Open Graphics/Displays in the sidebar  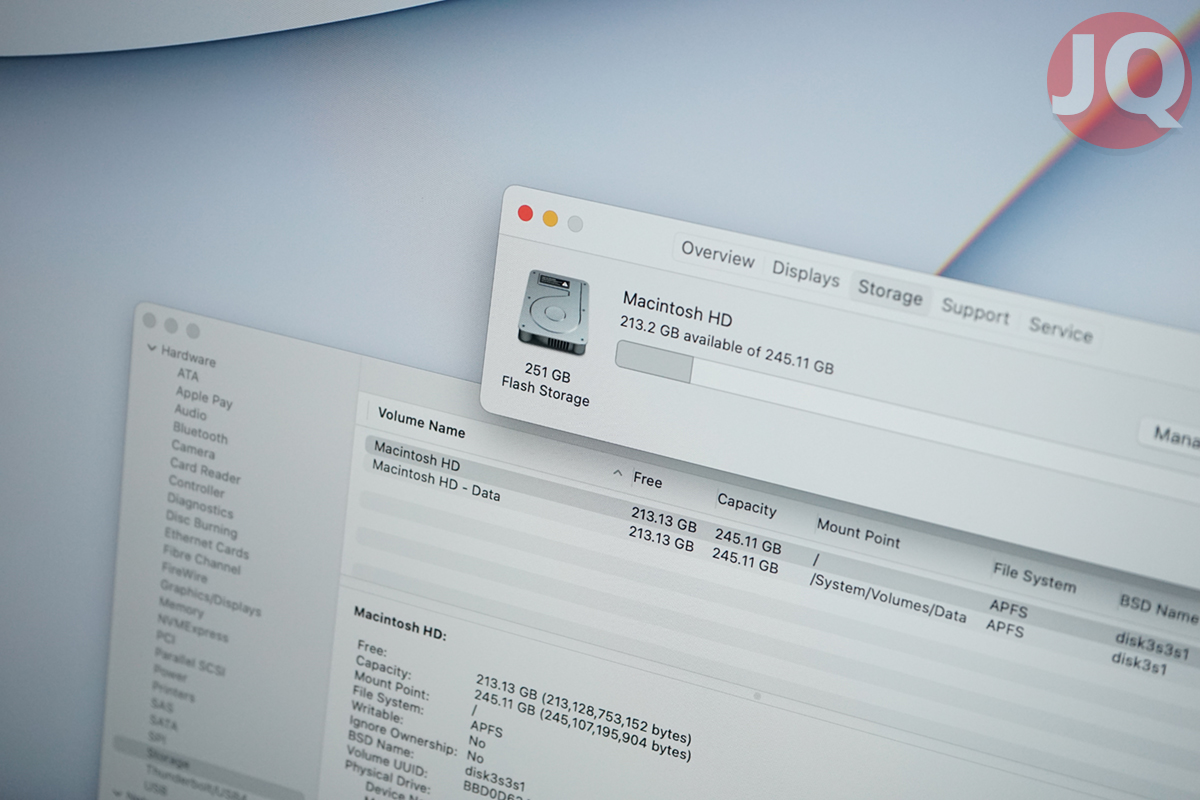209,598
